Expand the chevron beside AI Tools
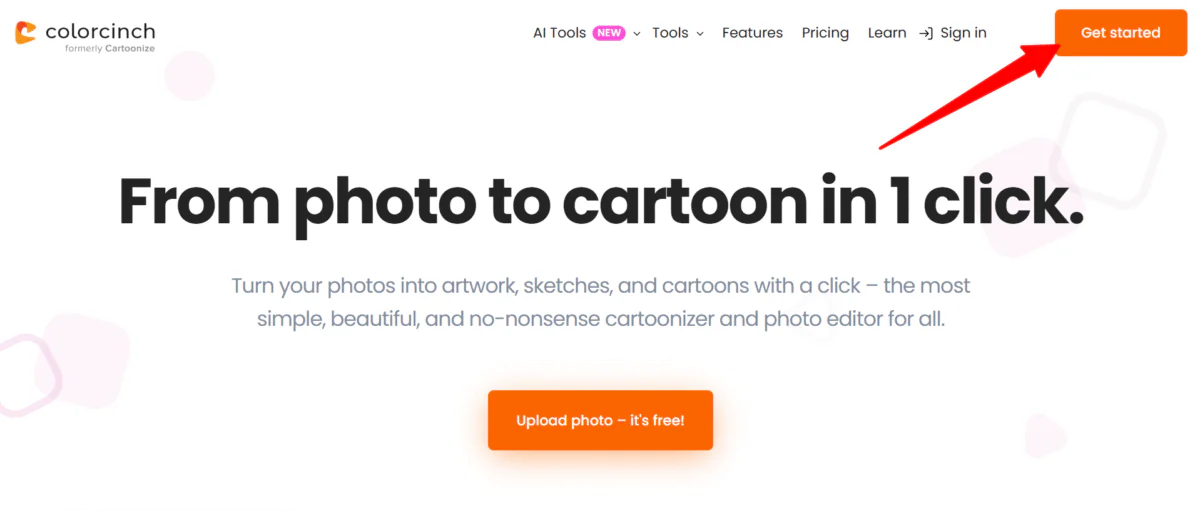The height and width of the screenshot is (511, 1200). click(637, 34)
